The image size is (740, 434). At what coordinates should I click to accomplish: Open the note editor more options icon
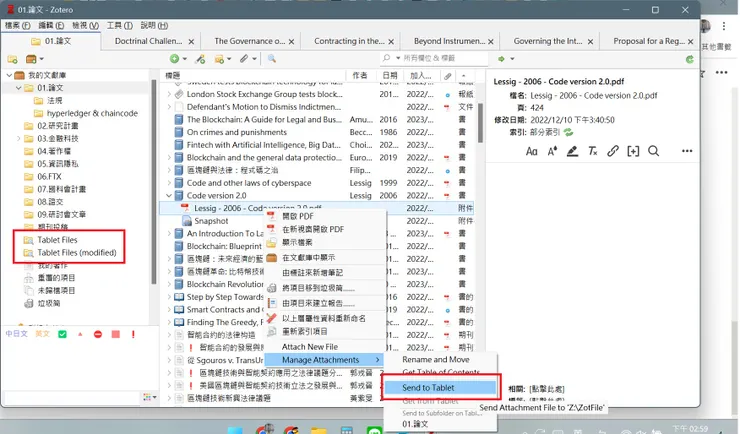point(687,151)
